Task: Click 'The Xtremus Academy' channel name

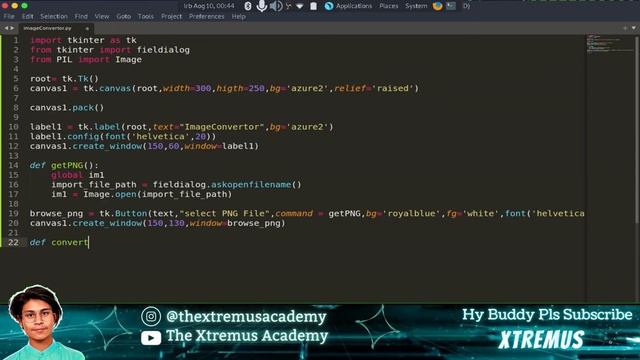Action: [x=247, y=336]
